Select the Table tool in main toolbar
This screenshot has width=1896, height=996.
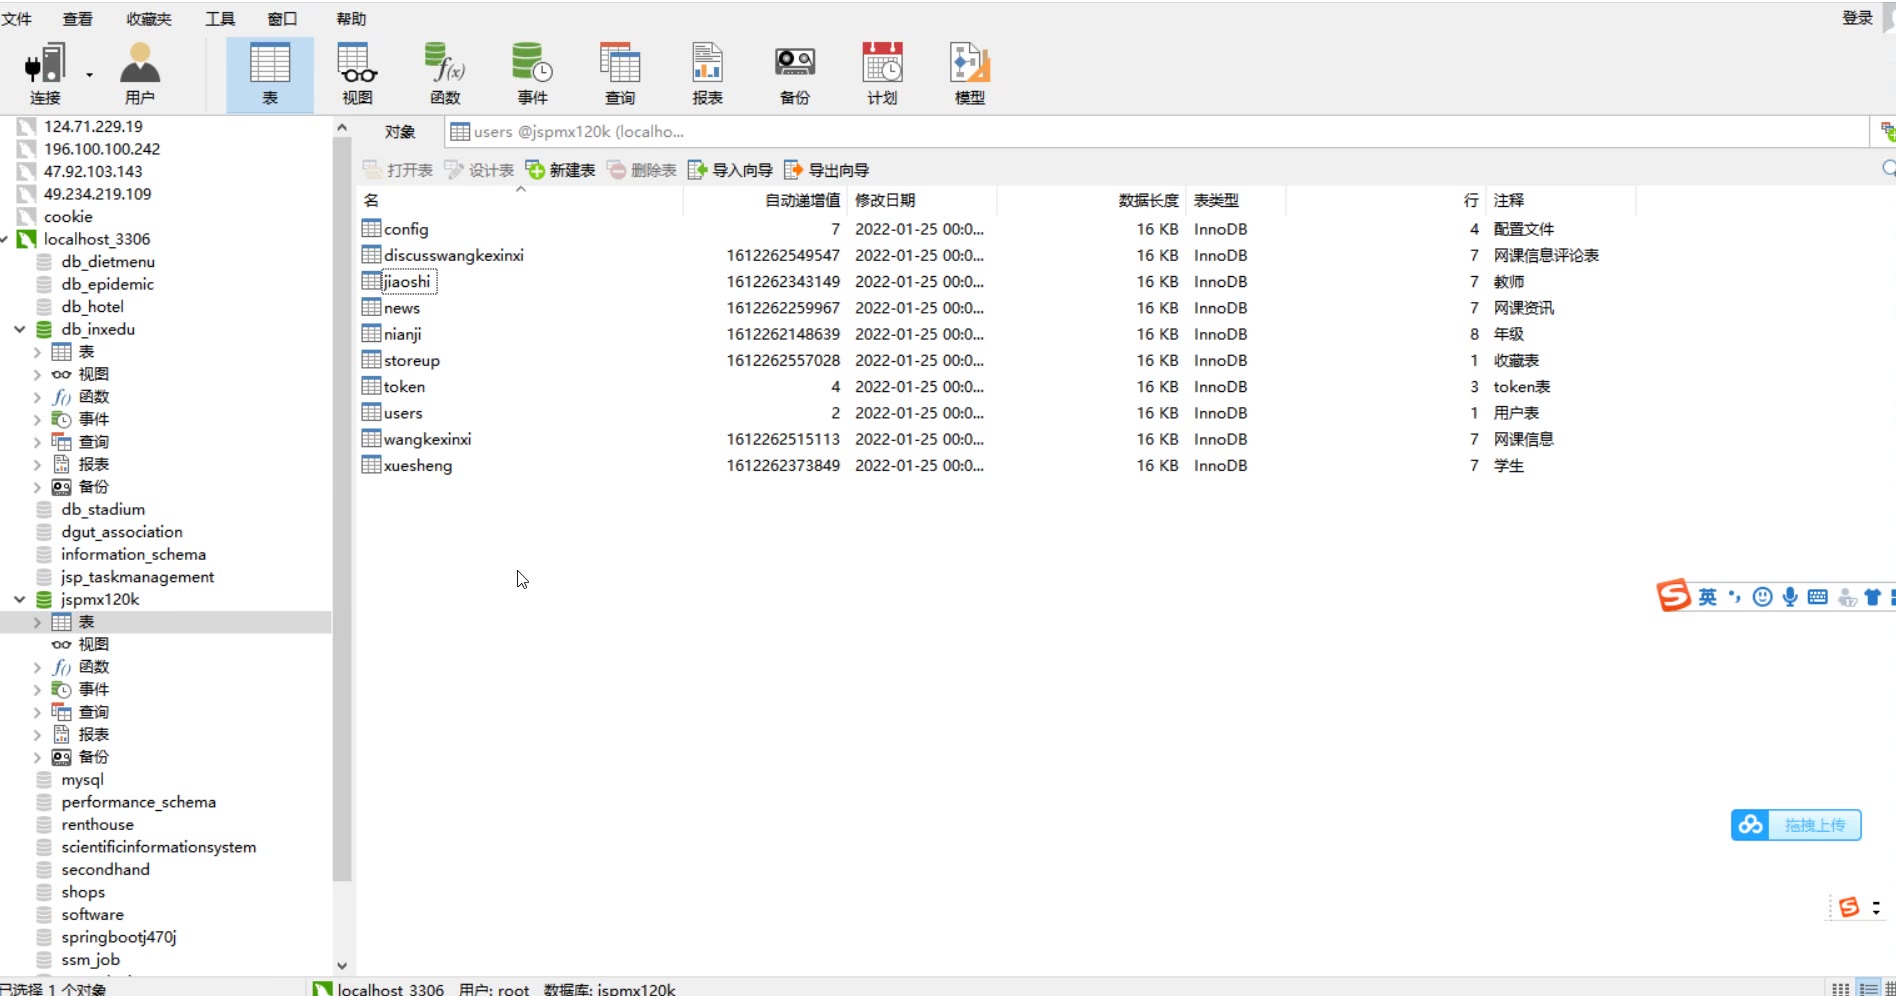270,75
